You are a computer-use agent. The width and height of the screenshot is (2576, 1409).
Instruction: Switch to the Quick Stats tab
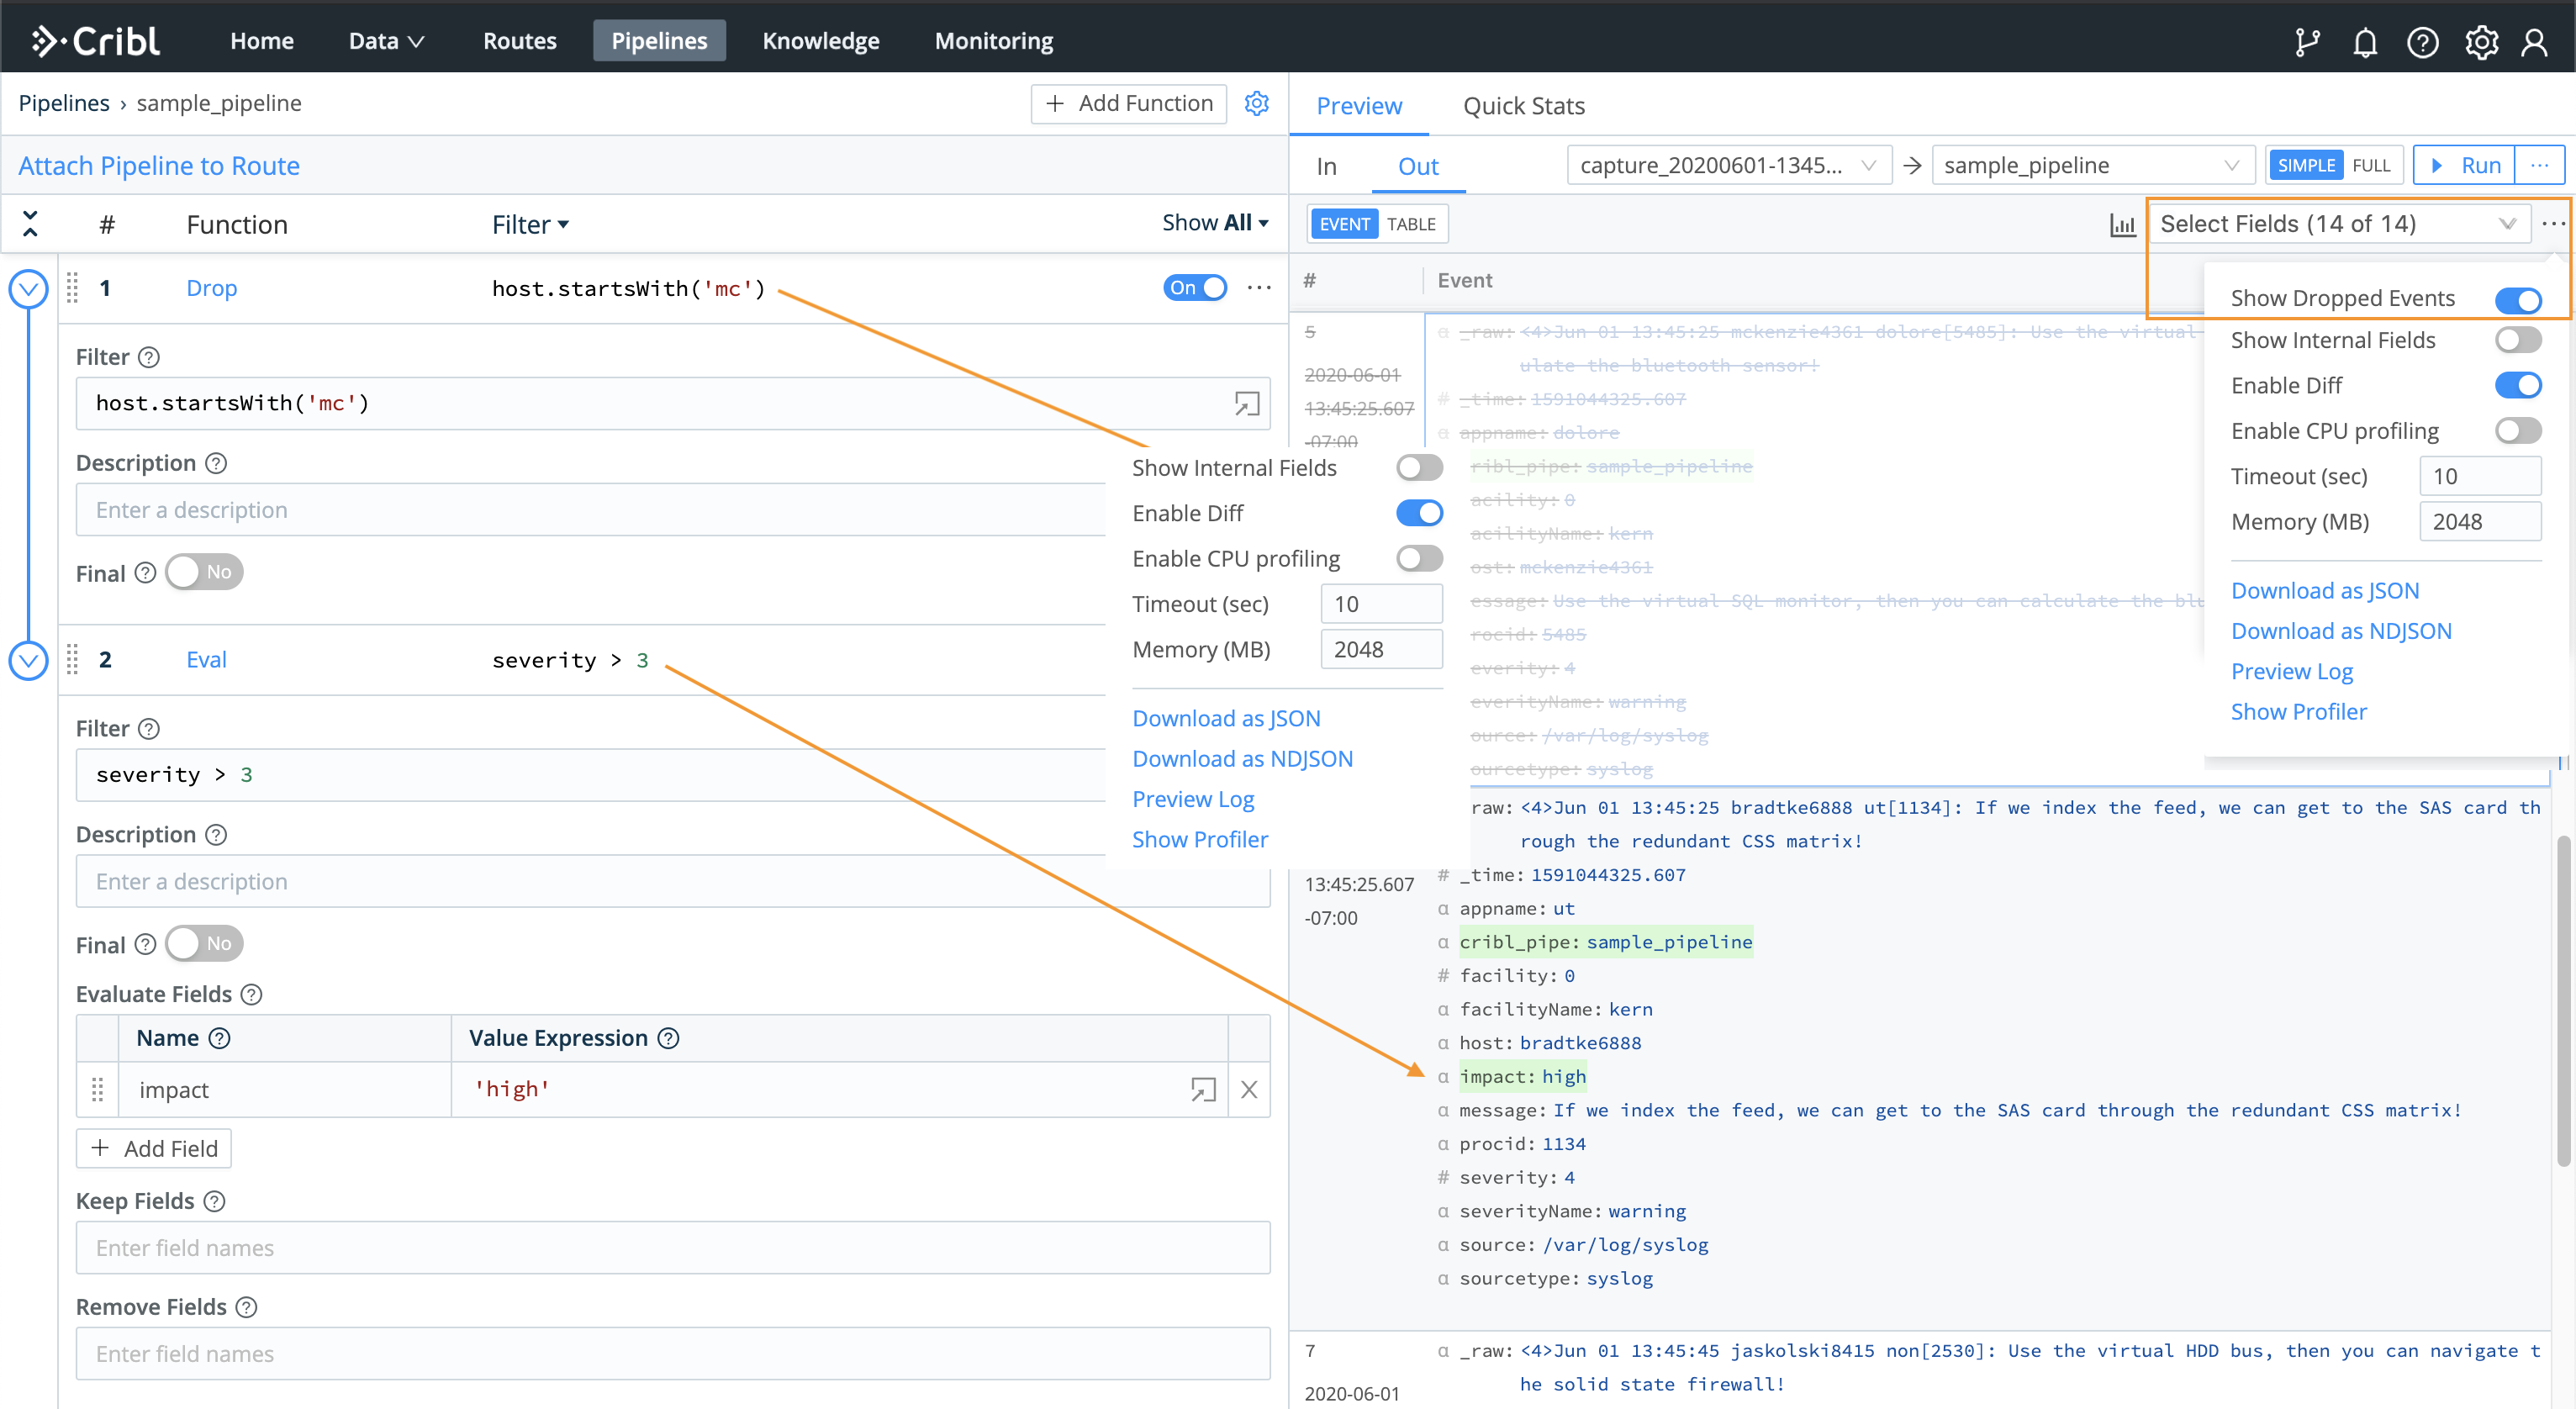click(1523, 106)
